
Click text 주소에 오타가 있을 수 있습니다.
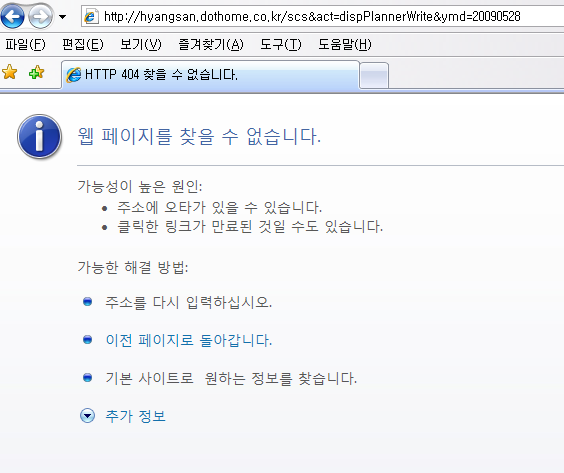[x=219, y=207]
